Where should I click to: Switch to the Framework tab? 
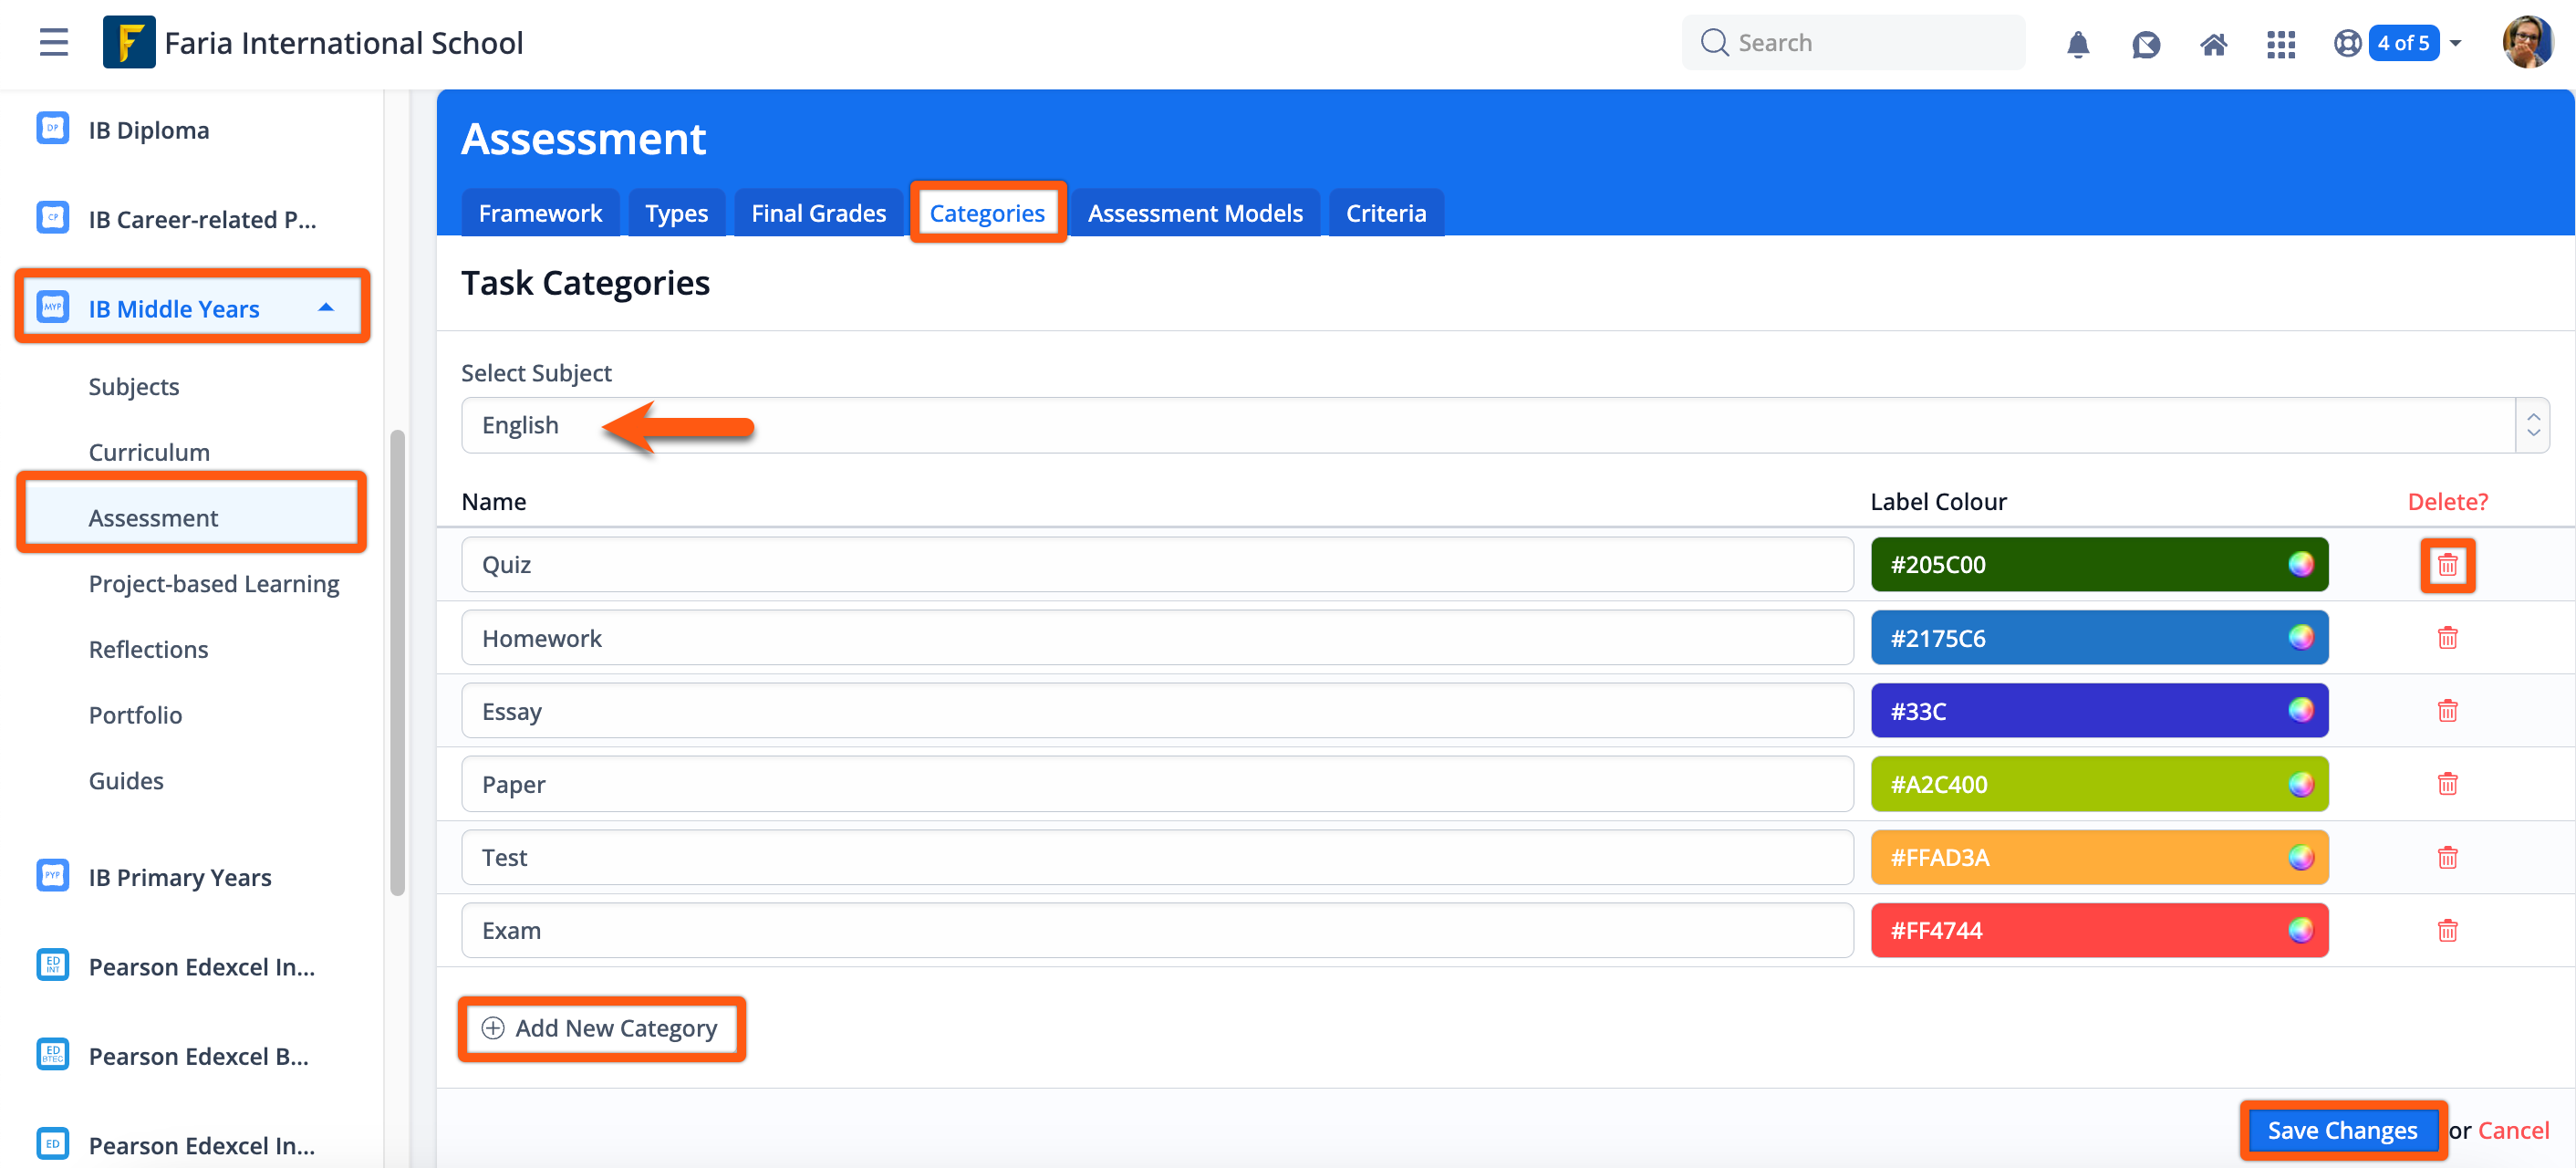pyautogui.click(x=540, y=213)
